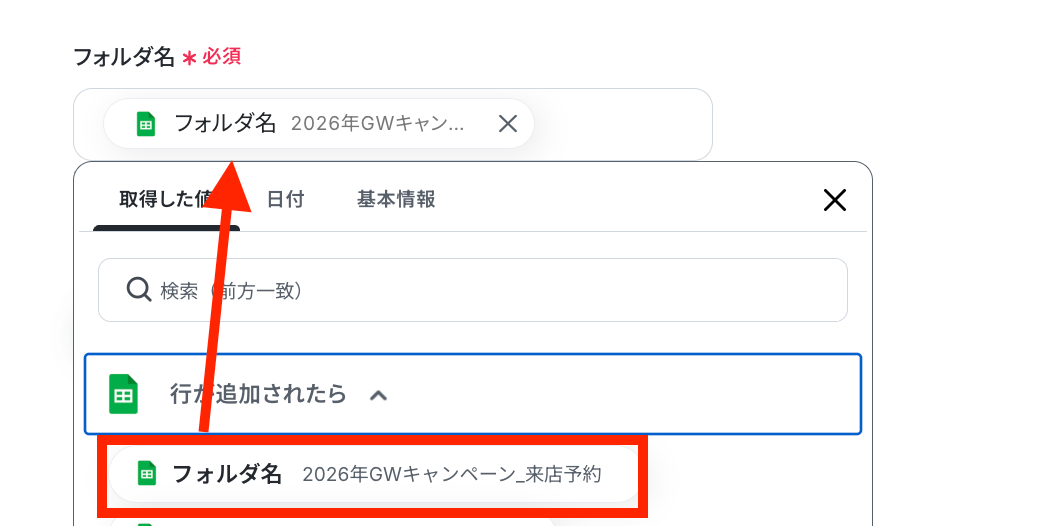The width and height of the screenshot is (1040, 526).
Task: Focus the 検索（前方一致）search field
Action: 473,290
